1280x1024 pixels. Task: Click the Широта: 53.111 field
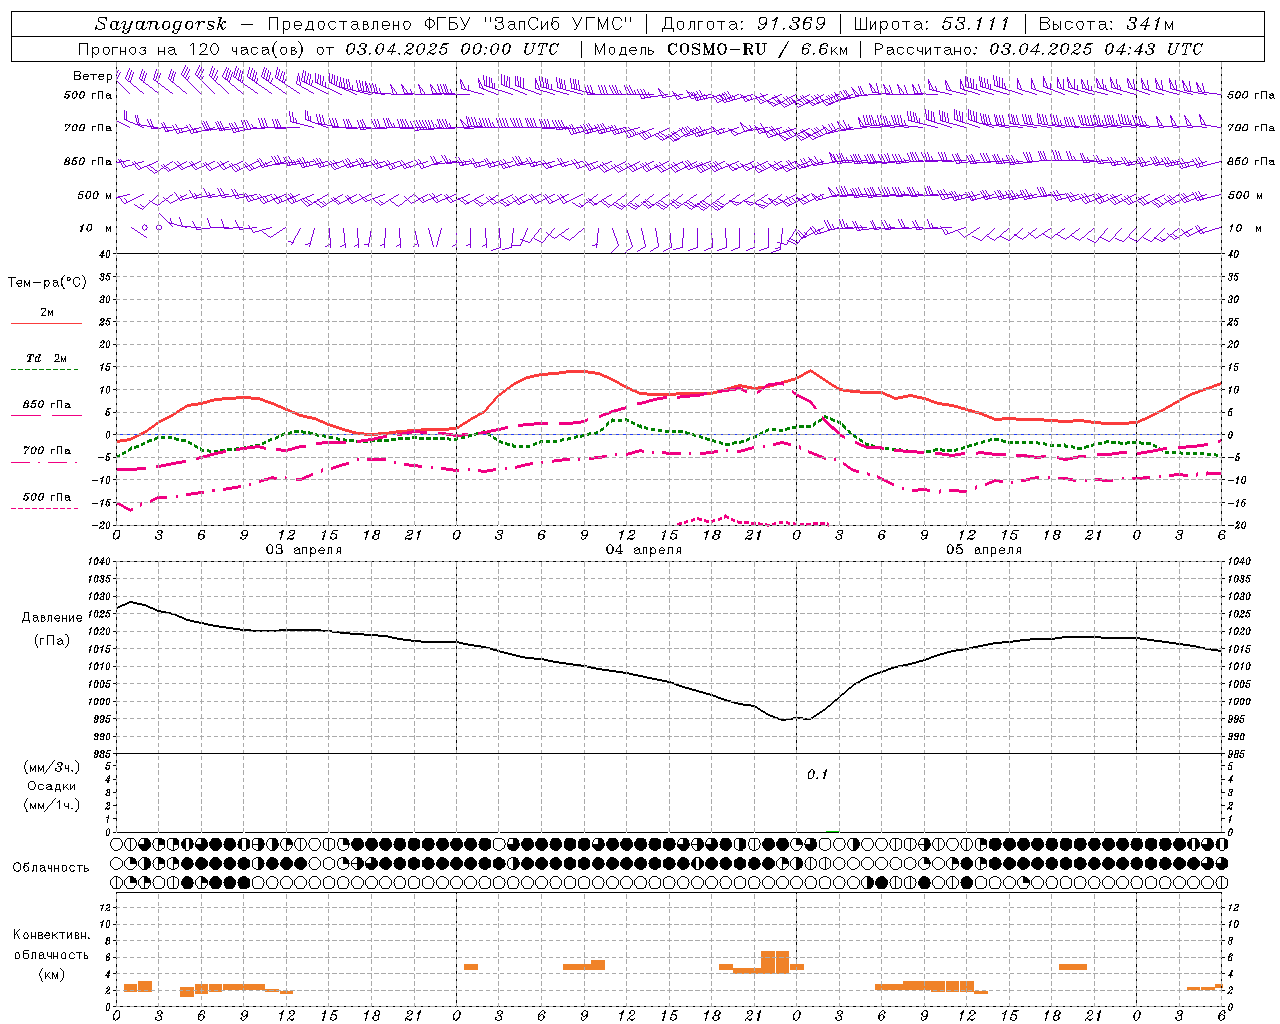tap(933, 24)
